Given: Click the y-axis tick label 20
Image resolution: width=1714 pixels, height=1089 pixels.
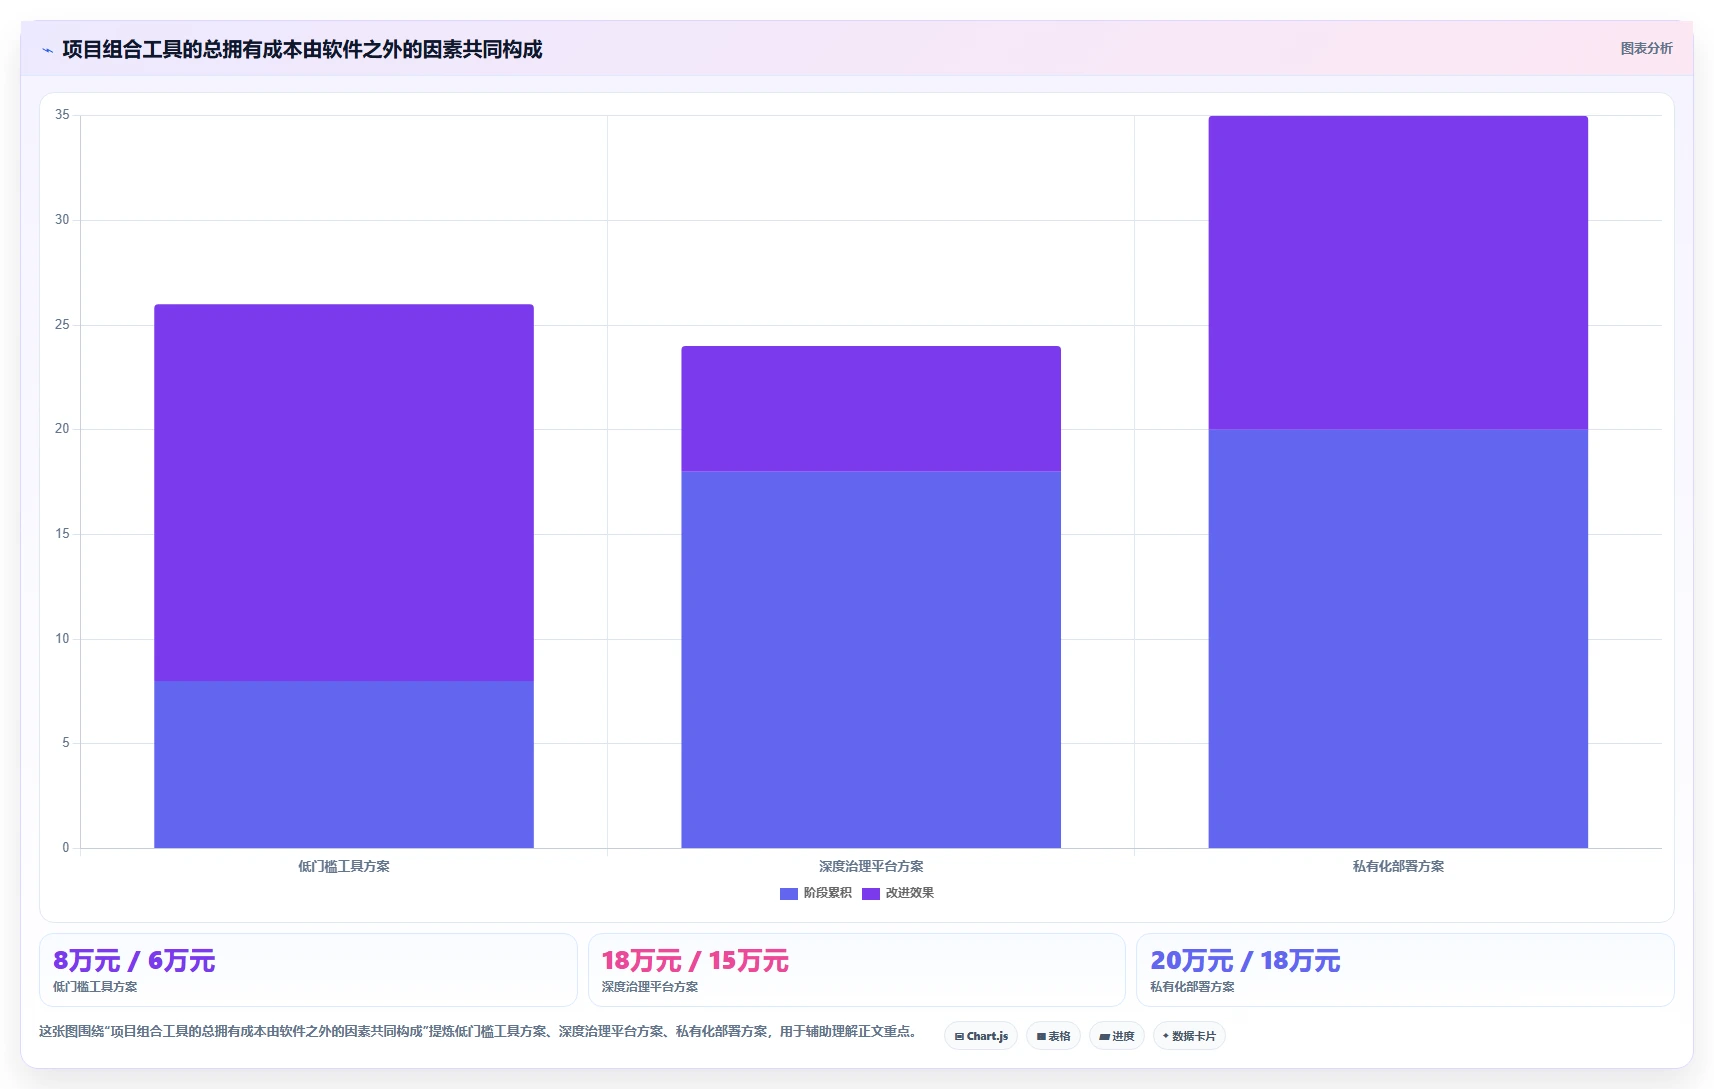Looking at the screenshot, I should point(62,429).
